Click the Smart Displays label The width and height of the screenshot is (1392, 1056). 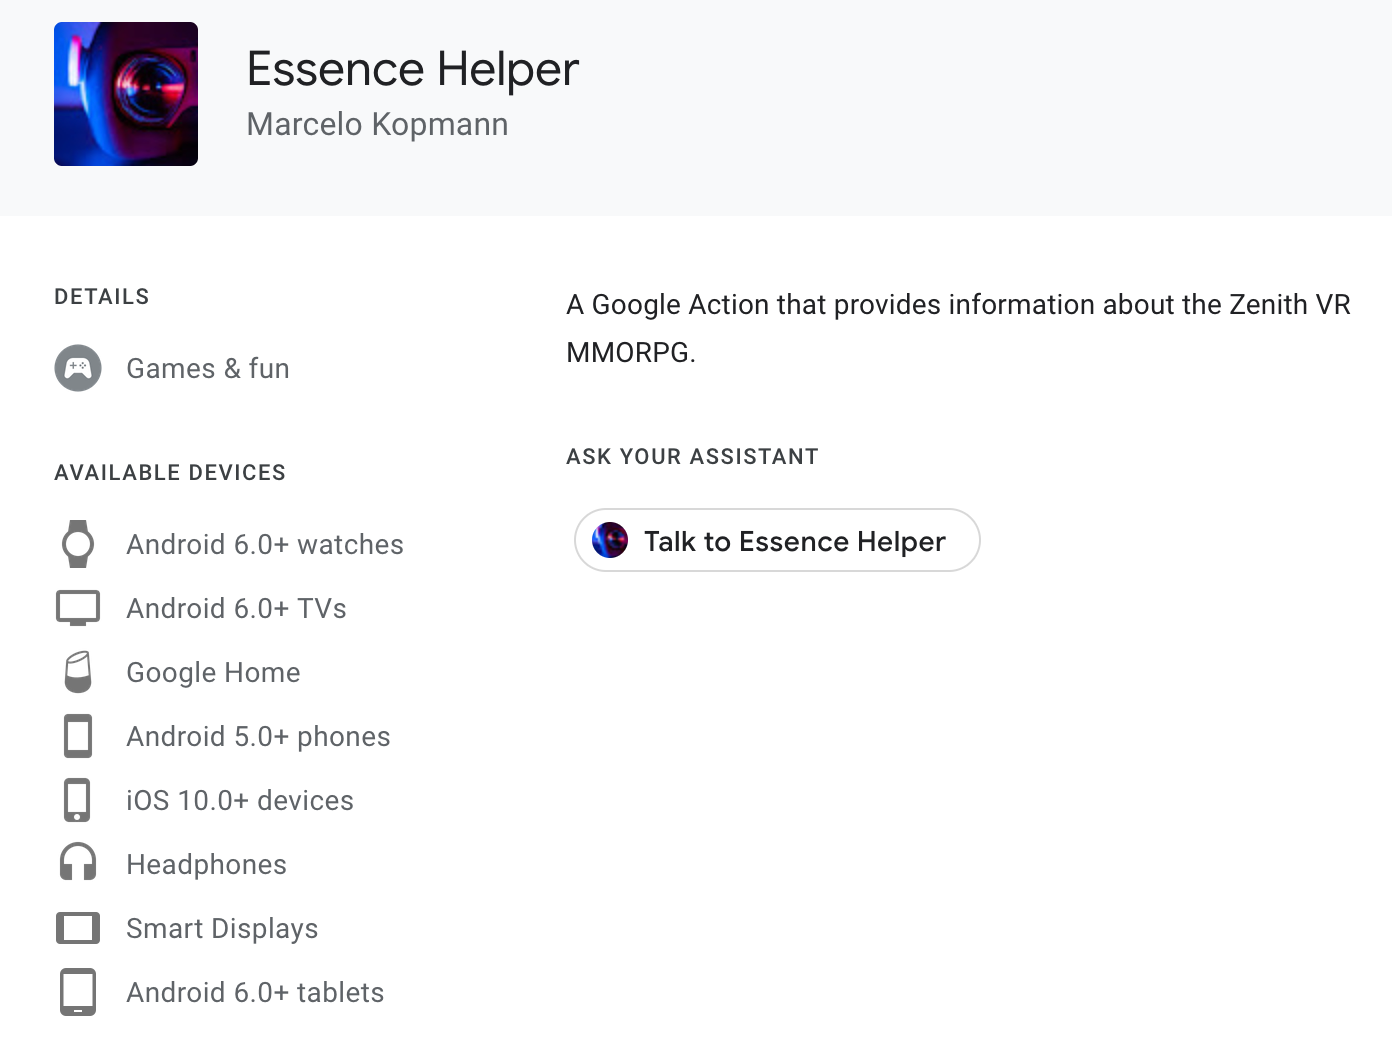pyautogui.click(x=222, y=928)
